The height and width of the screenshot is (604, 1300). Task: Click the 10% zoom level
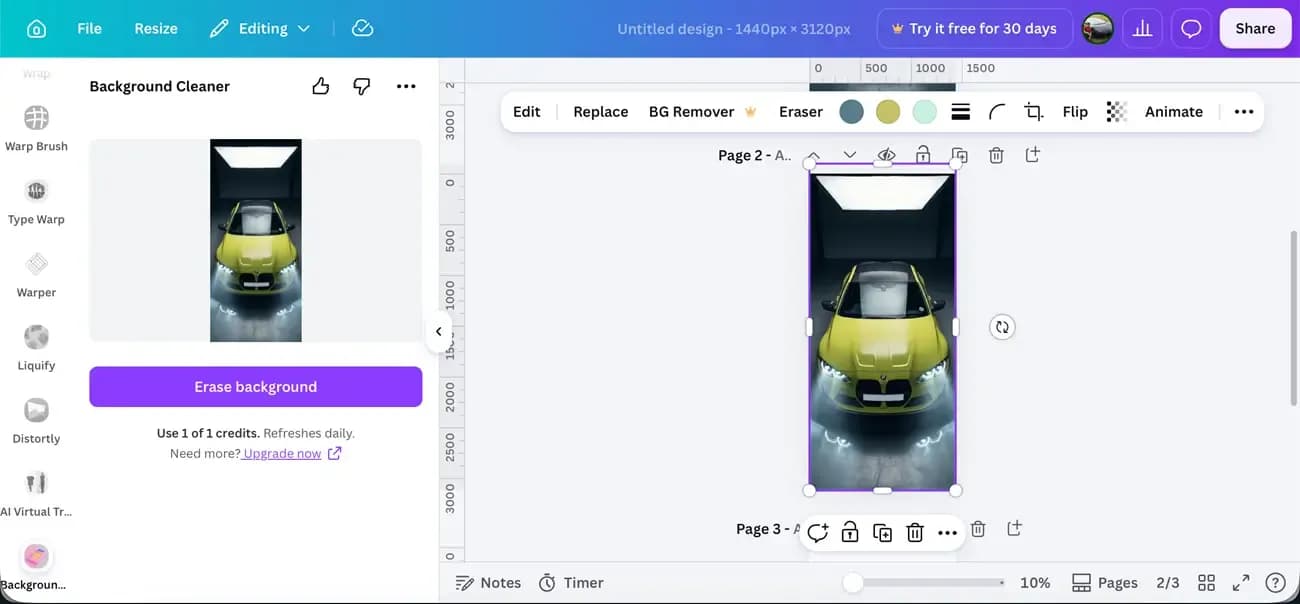pos(1035,583)
